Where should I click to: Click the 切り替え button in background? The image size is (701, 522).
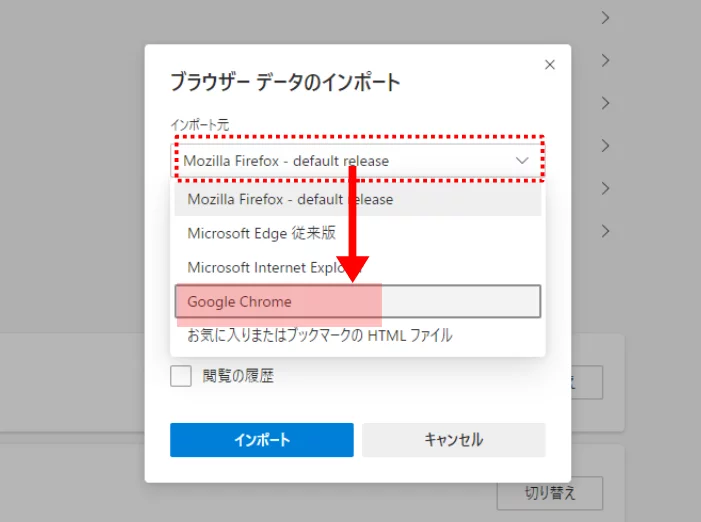[x=549, y=493]
